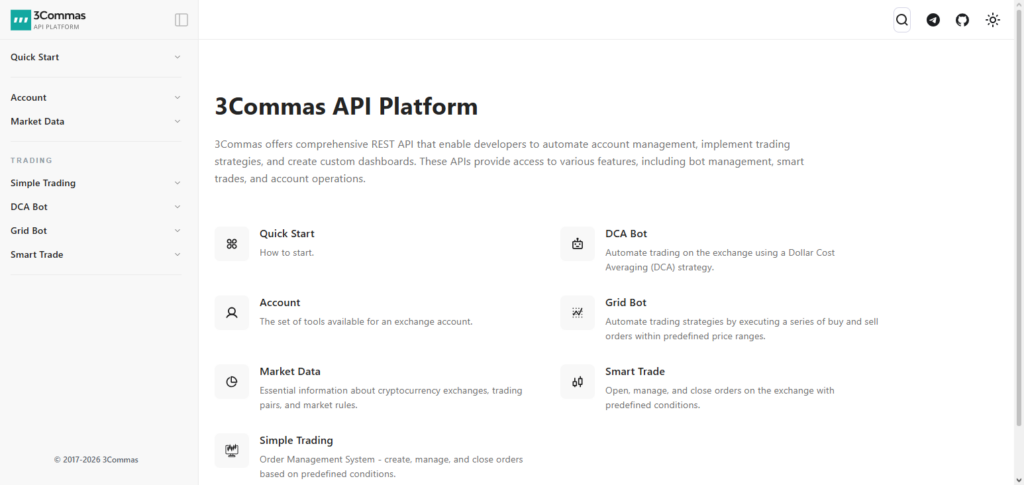
Task: Expand DCA Bot chevron in sidebar
Action: click(x=178, y=207)
